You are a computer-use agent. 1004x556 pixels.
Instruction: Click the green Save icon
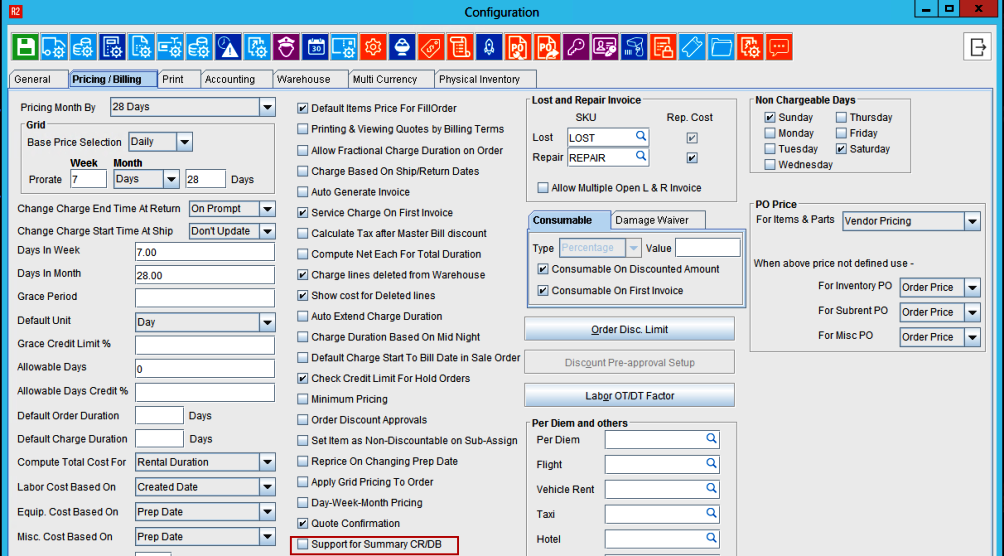25,46
